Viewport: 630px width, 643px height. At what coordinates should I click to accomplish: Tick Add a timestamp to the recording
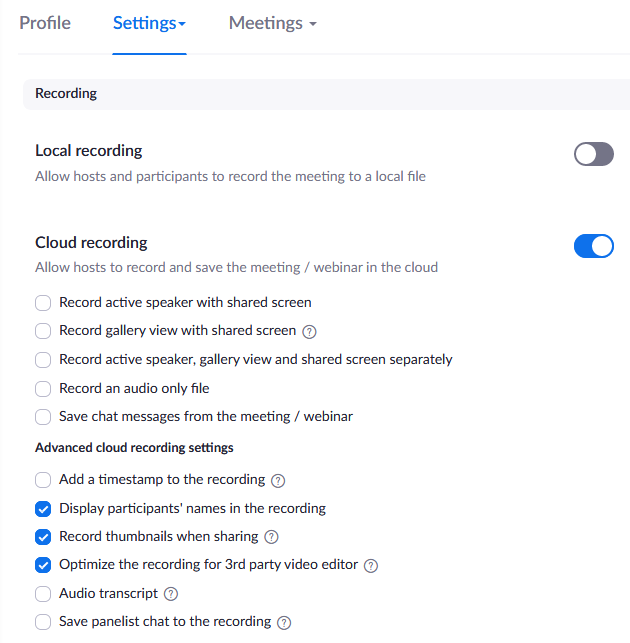pos(43,479)
